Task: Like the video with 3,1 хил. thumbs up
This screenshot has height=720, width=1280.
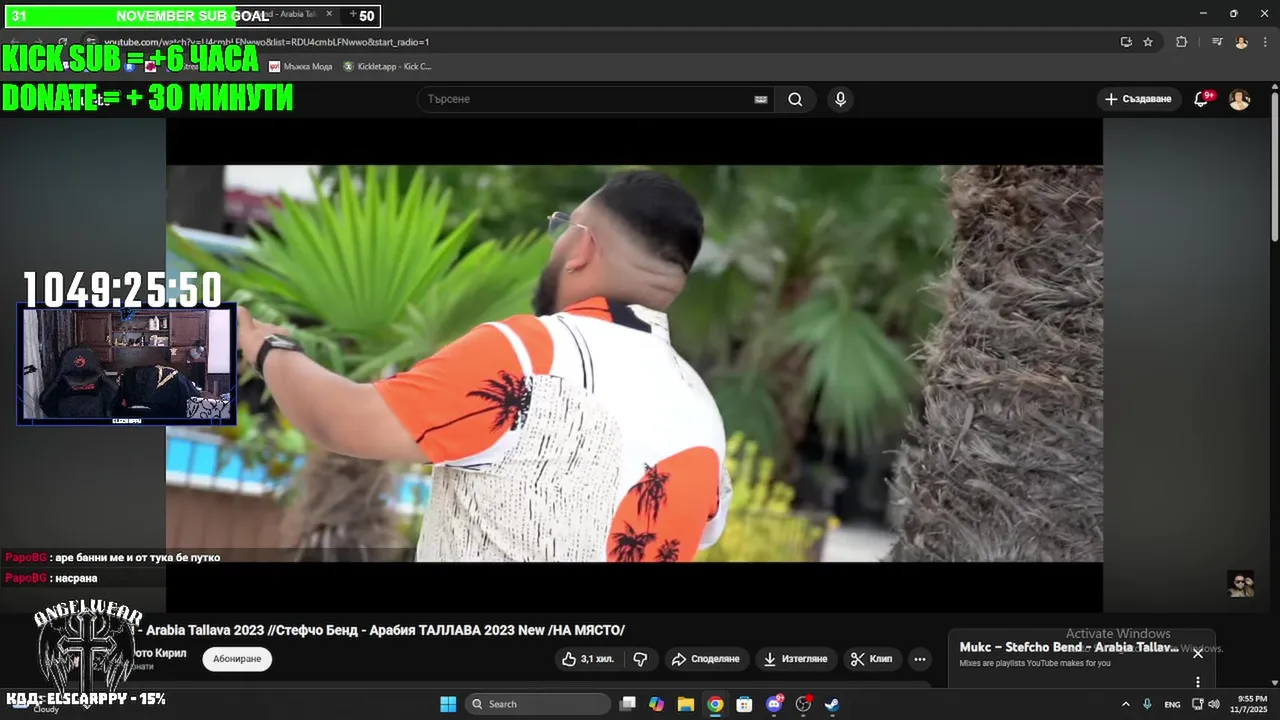Action: (588, 659)
